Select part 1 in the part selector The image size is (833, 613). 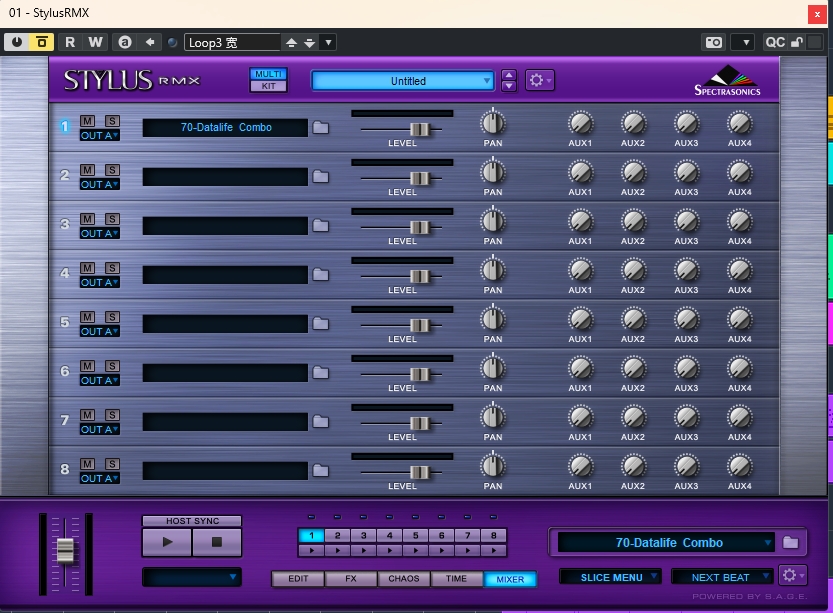click(311, 535)
